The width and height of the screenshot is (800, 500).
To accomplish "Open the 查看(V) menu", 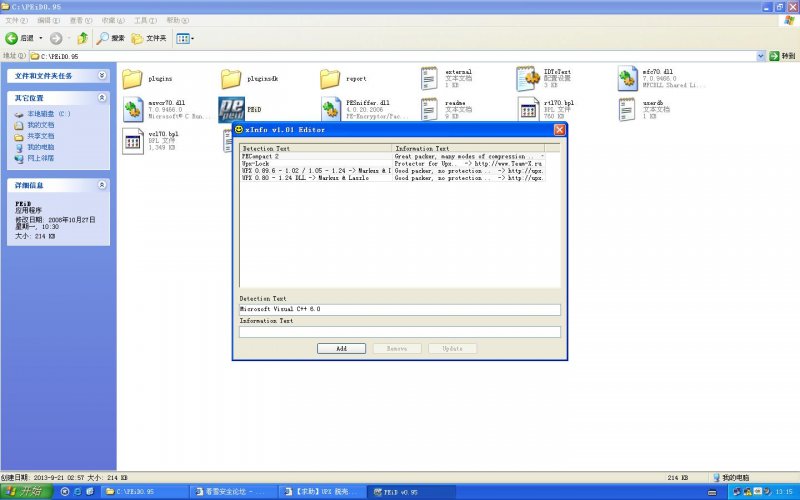I will point(81,20).
